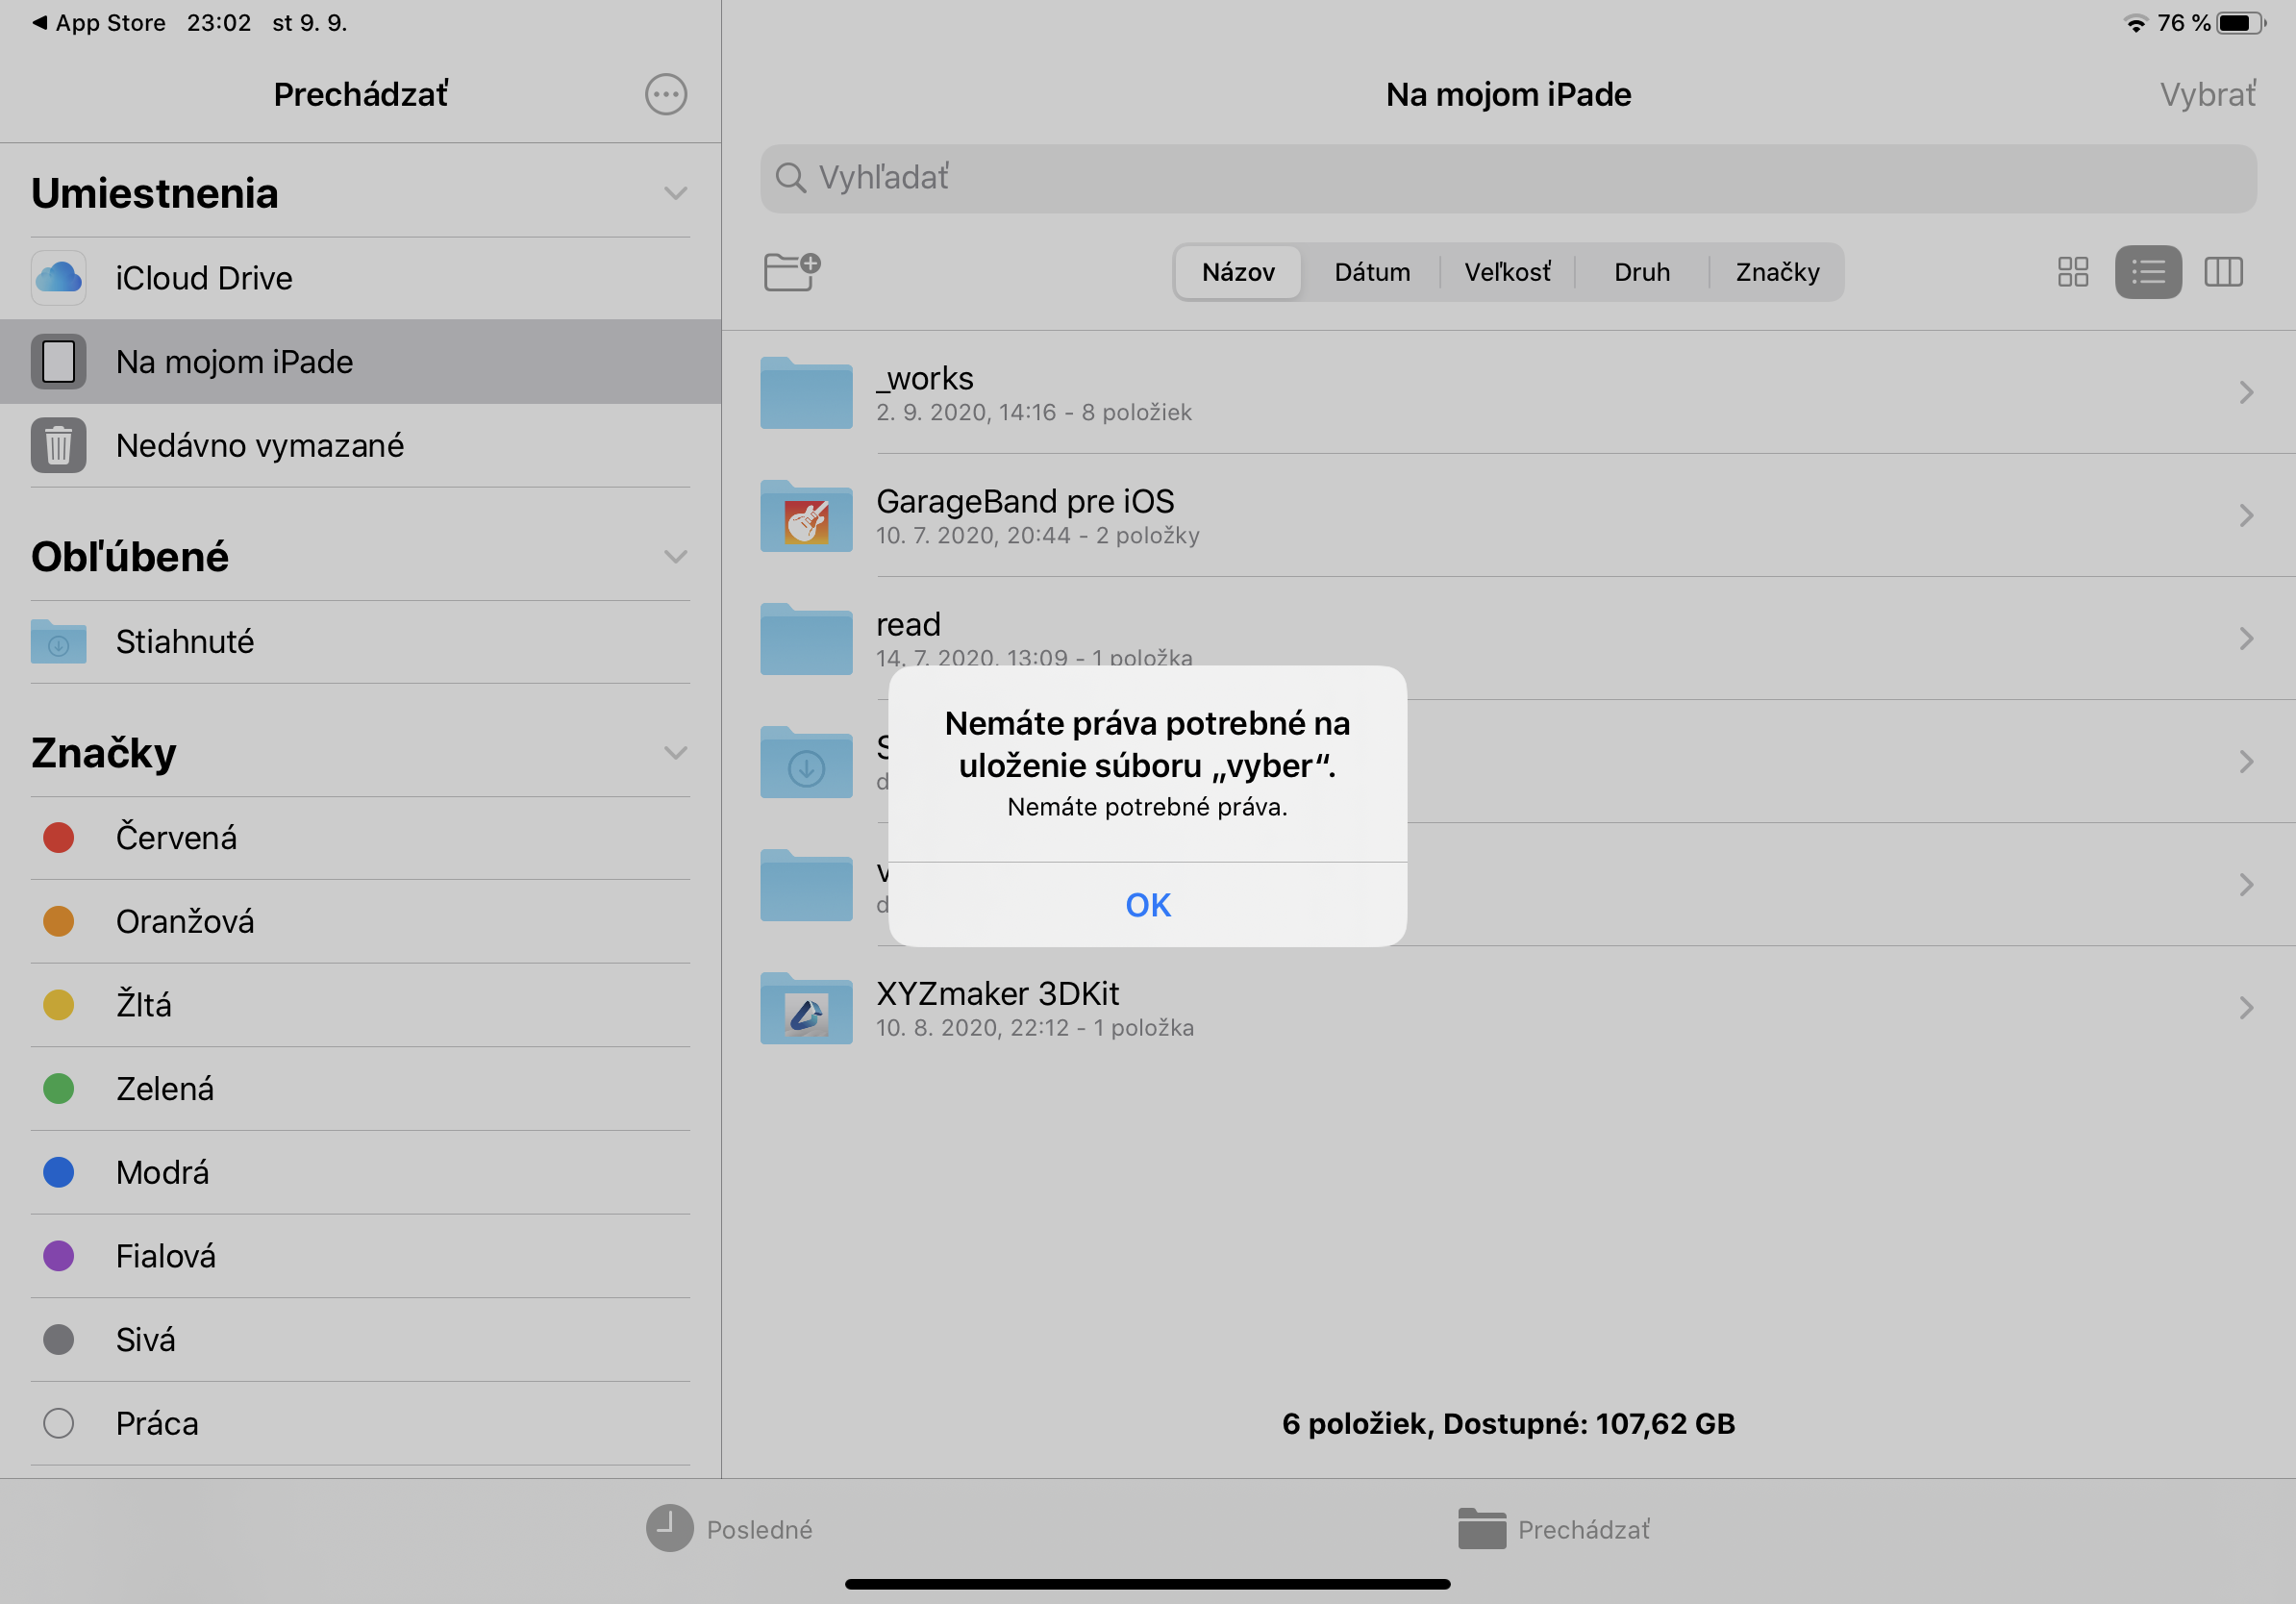Sort files by Dátum
Image resolution: width=2296 pixels, height=1604 pixels.
pos(1371,272)
